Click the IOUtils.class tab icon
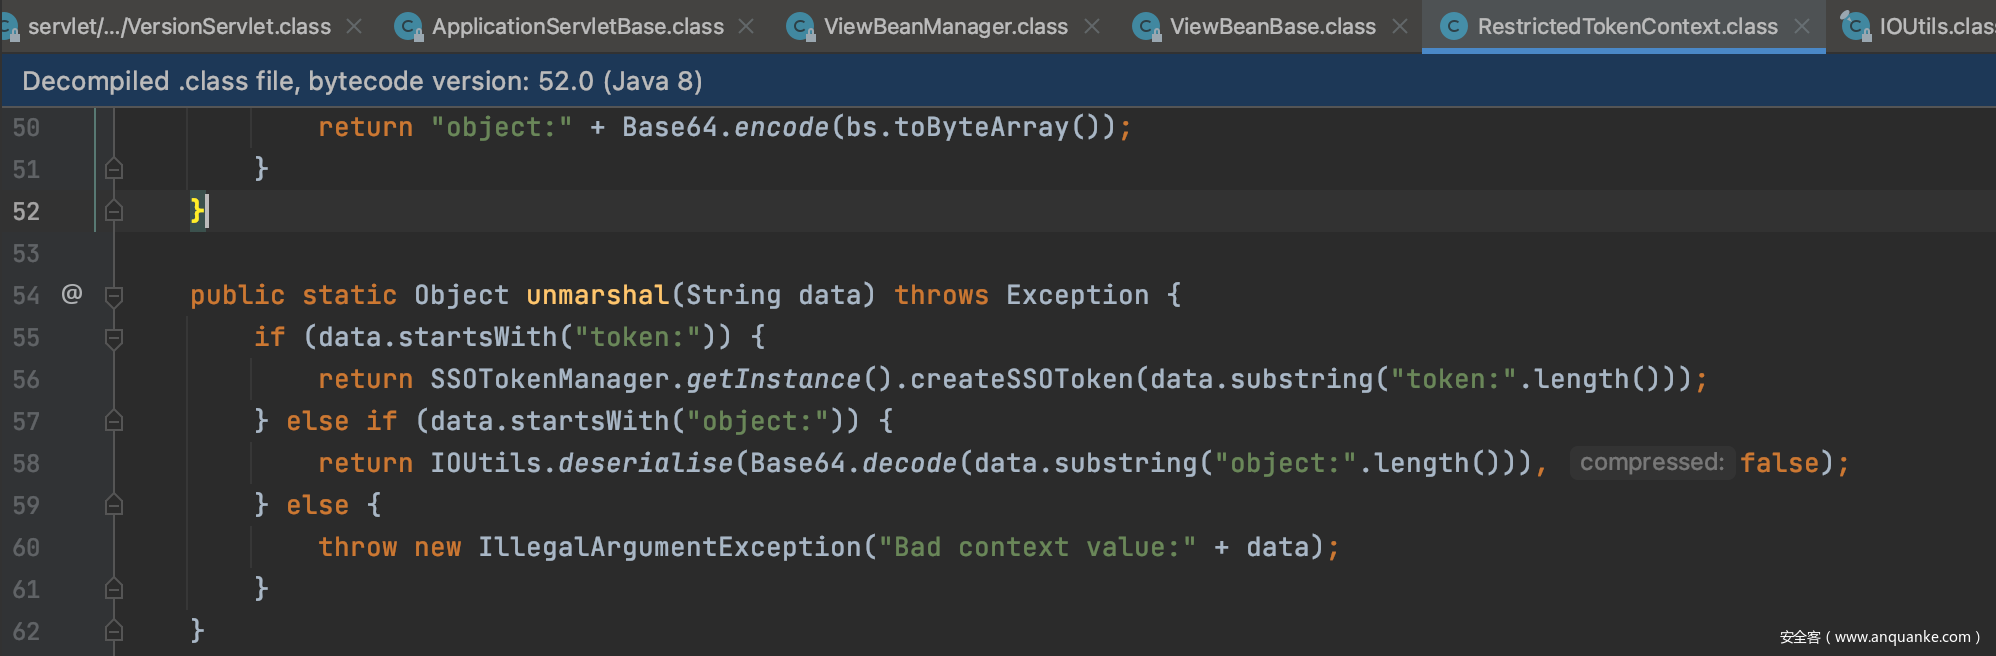 click(1856, 26)
